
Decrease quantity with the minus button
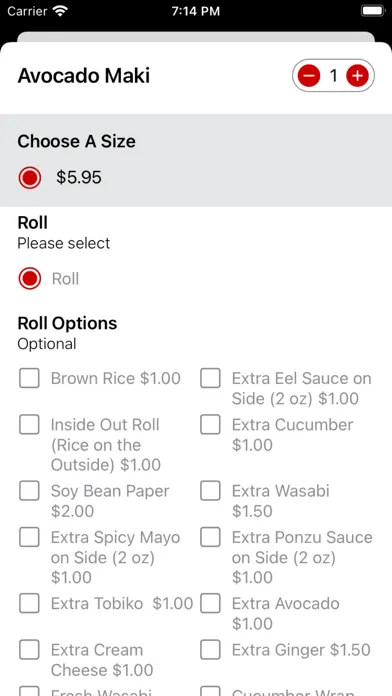(309, 76)
